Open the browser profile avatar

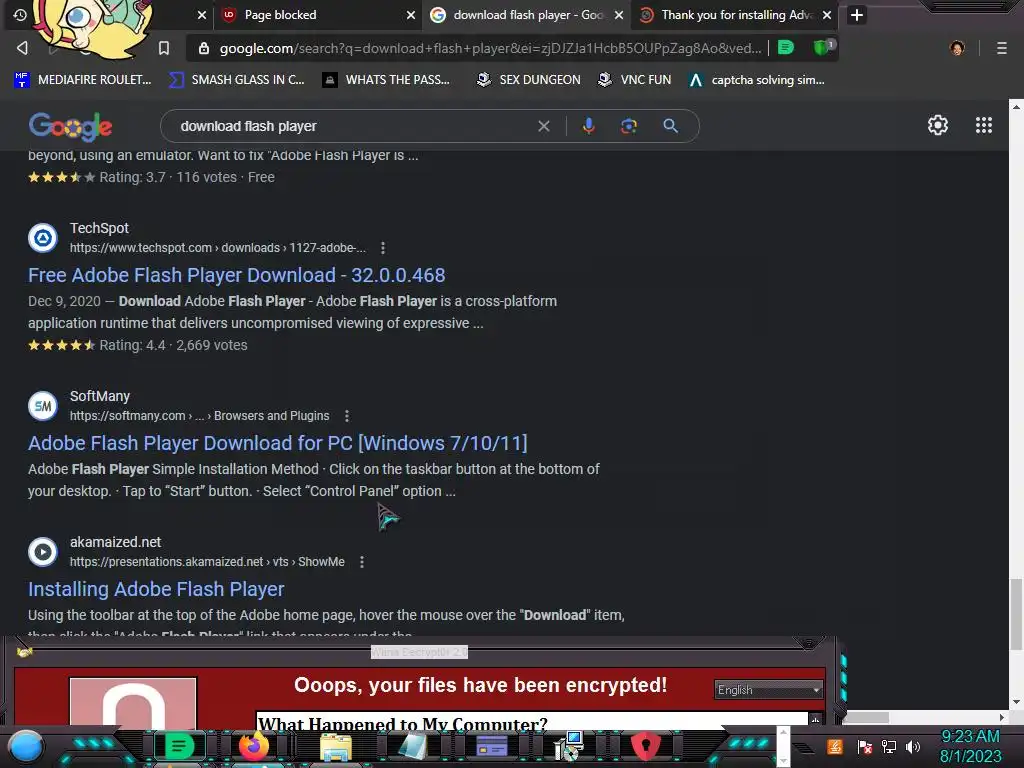pyautogui.click(x=957, y=48)
